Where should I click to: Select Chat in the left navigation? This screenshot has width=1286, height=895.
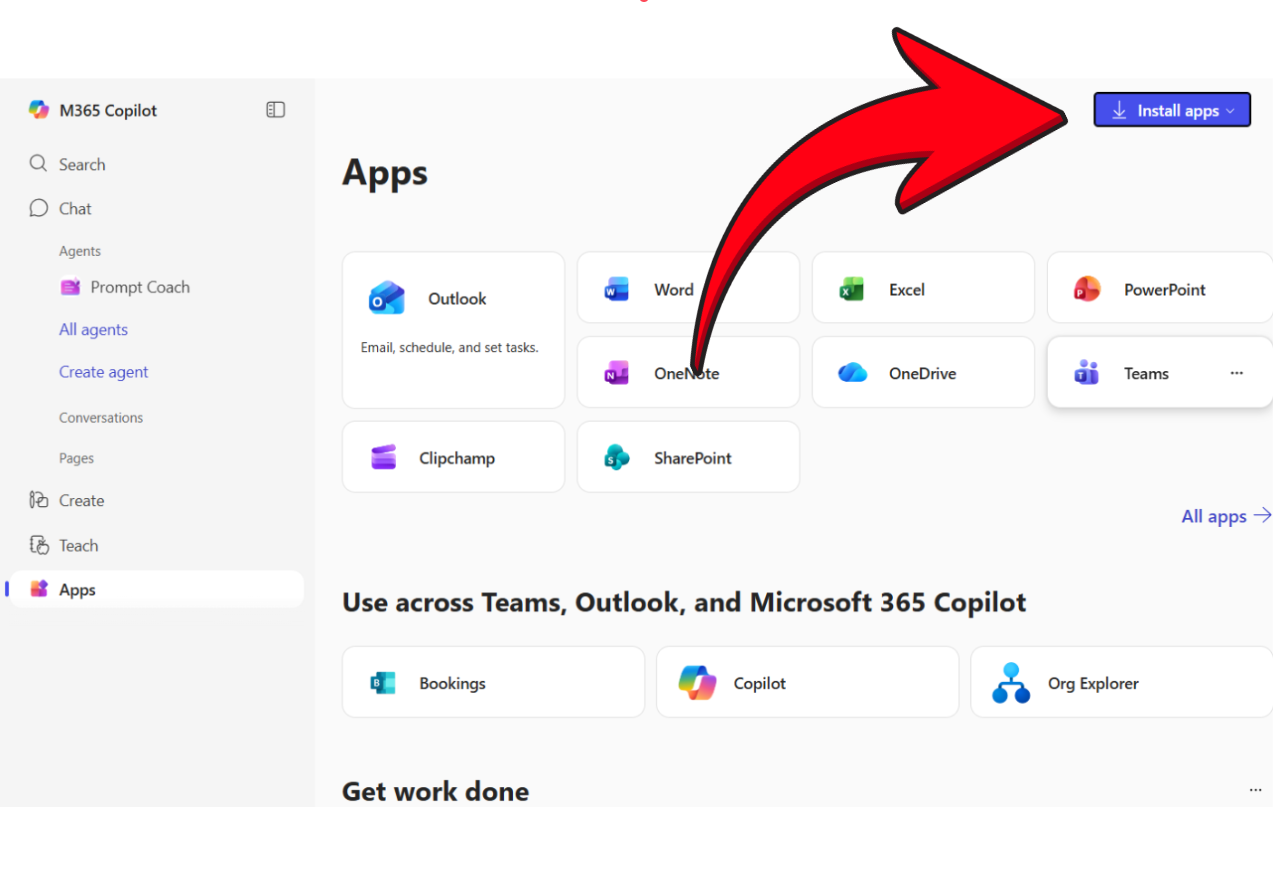coord(75,209)
